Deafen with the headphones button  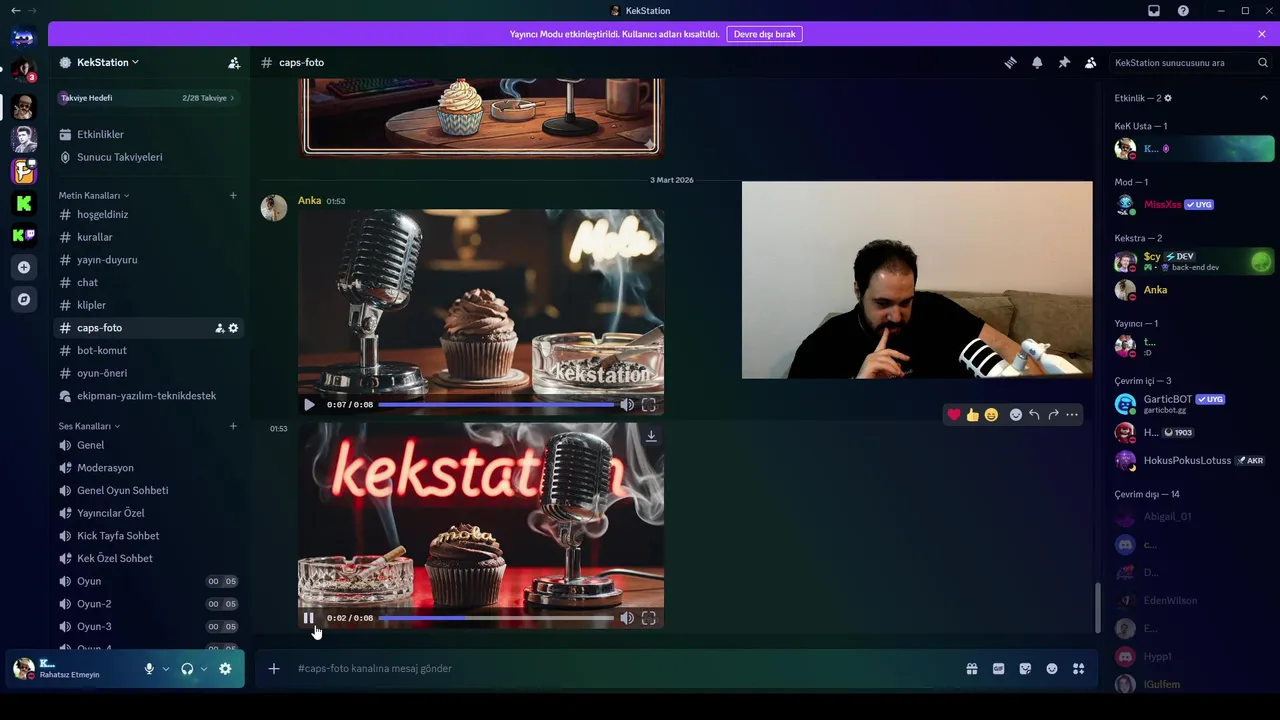pos(187,669)
